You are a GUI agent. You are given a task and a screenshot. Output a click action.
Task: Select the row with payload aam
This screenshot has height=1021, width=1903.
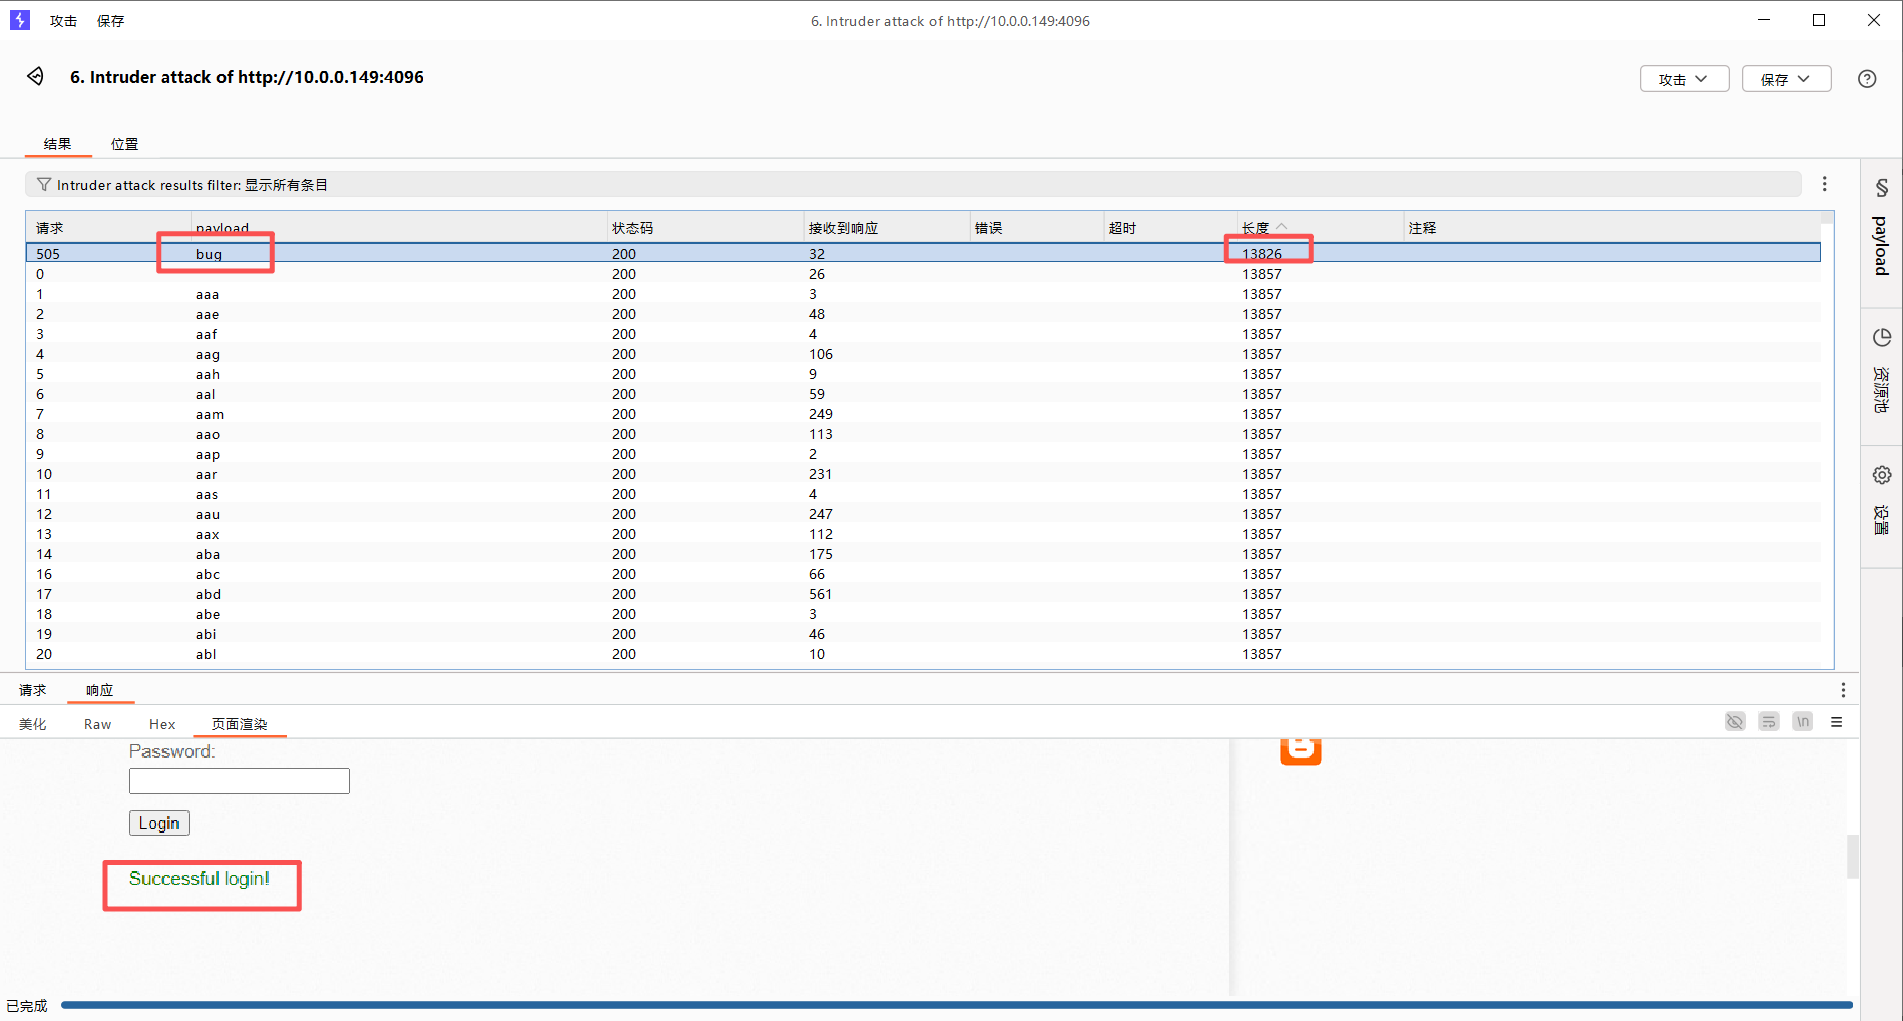[x=923, y=414]
